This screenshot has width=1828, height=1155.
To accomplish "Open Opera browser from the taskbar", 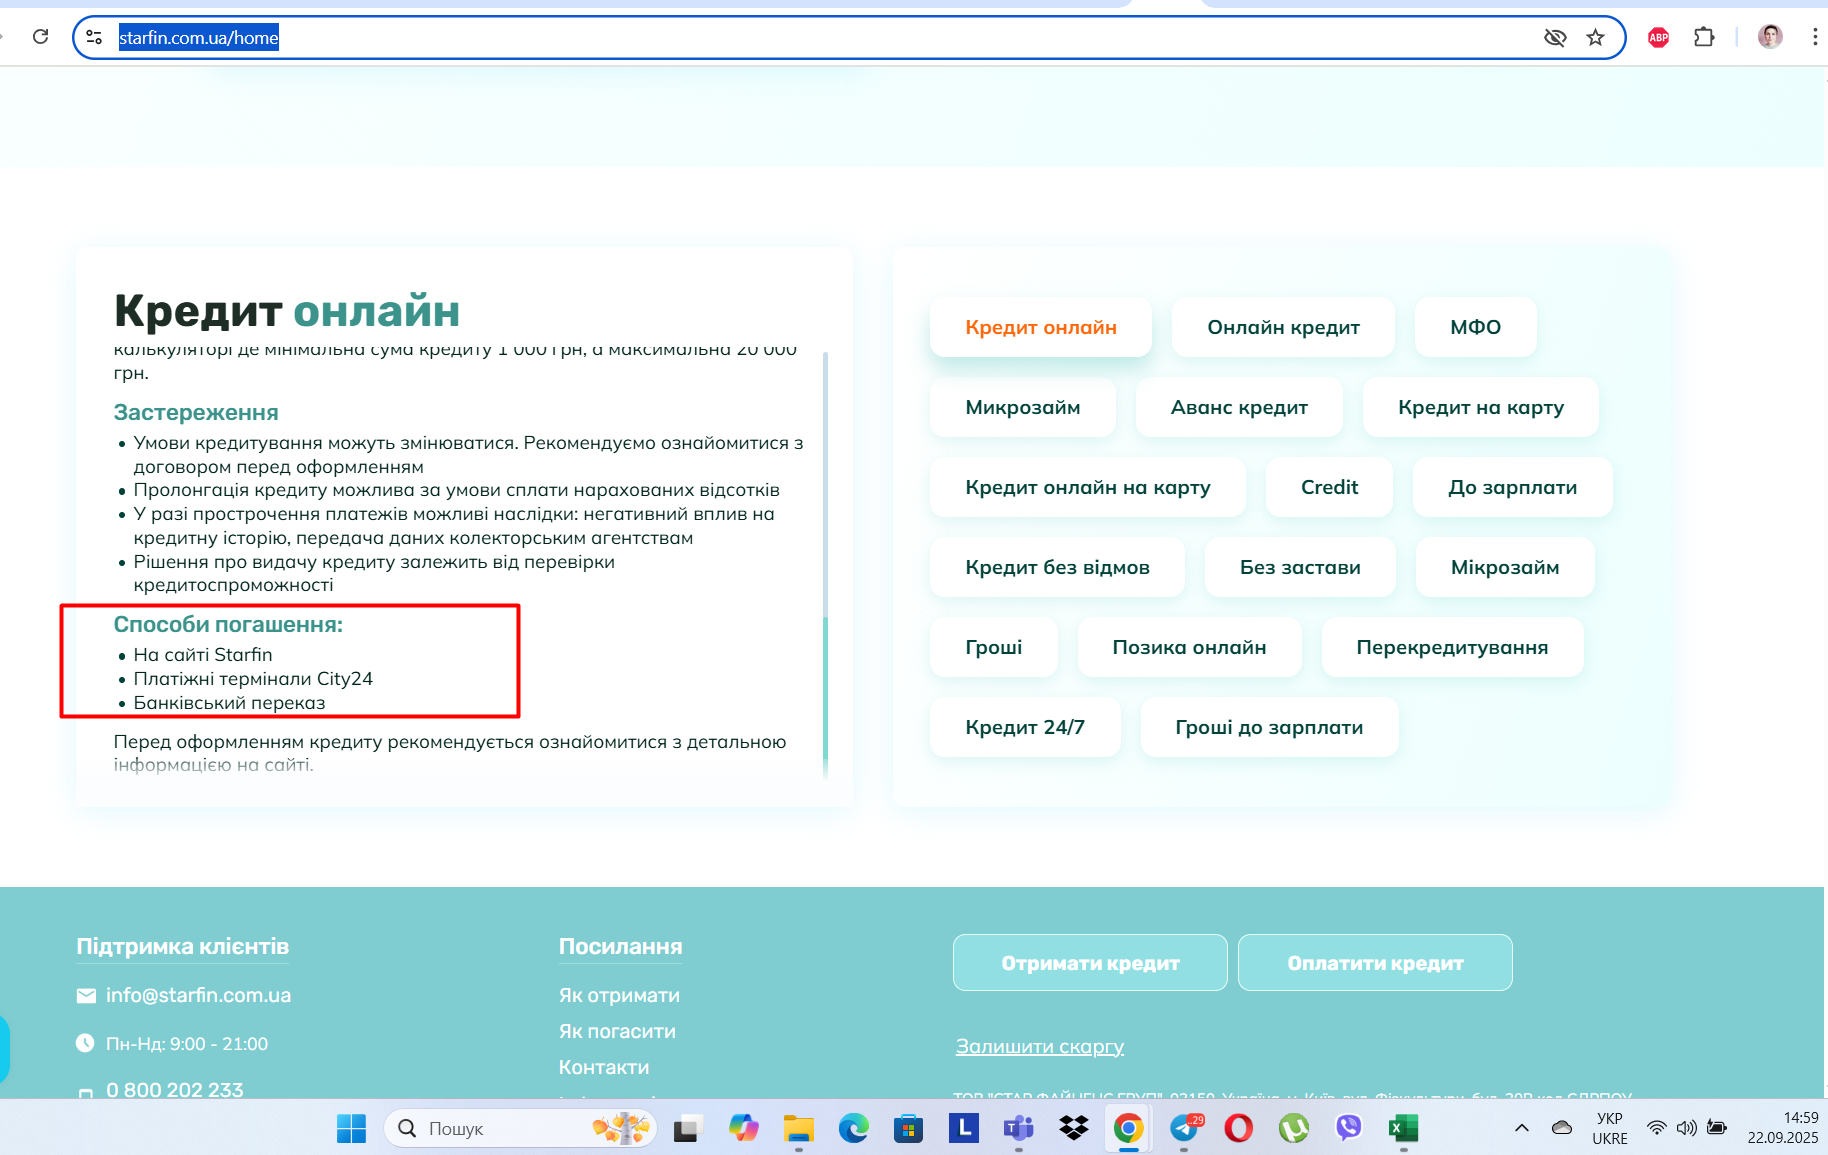I will pos(1238,1128).
